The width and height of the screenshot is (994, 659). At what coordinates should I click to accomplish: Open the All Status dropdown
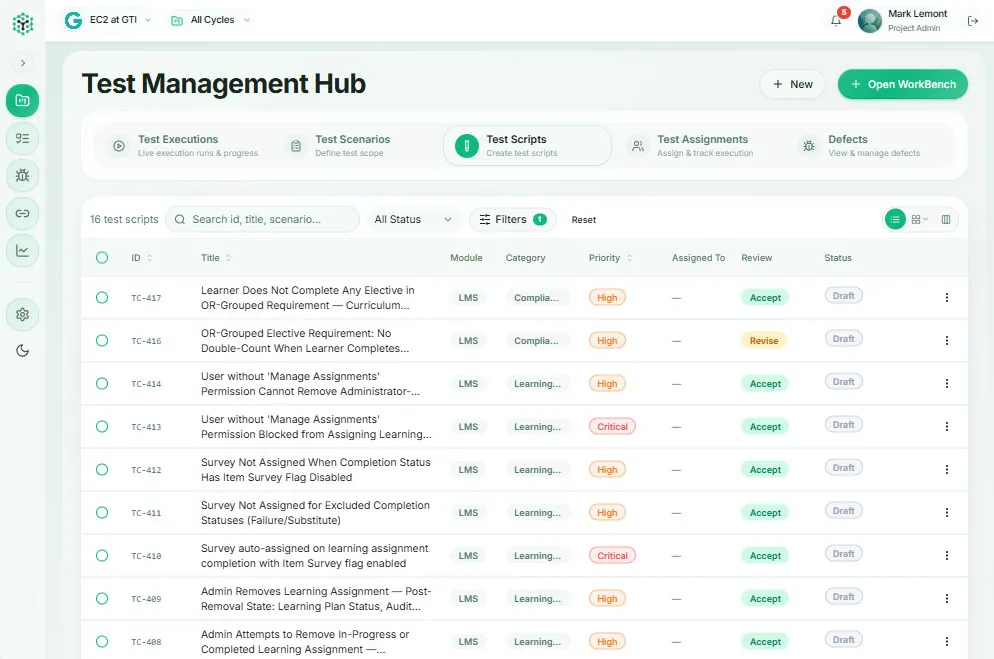tap(413, 219)
